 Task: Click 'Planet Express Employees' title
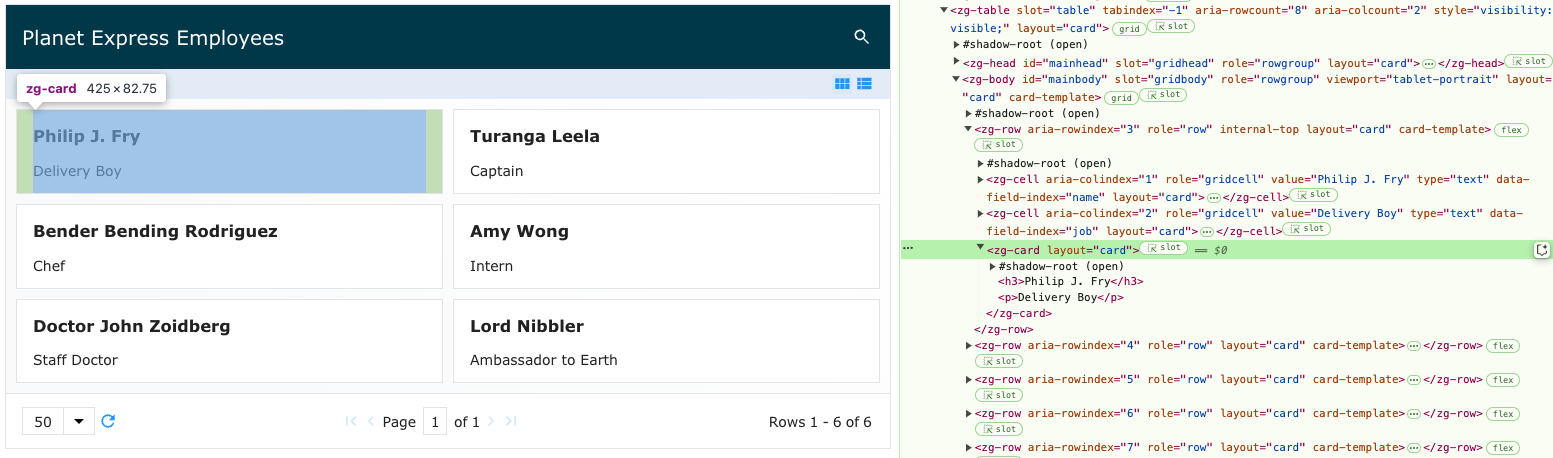(153, 38)
